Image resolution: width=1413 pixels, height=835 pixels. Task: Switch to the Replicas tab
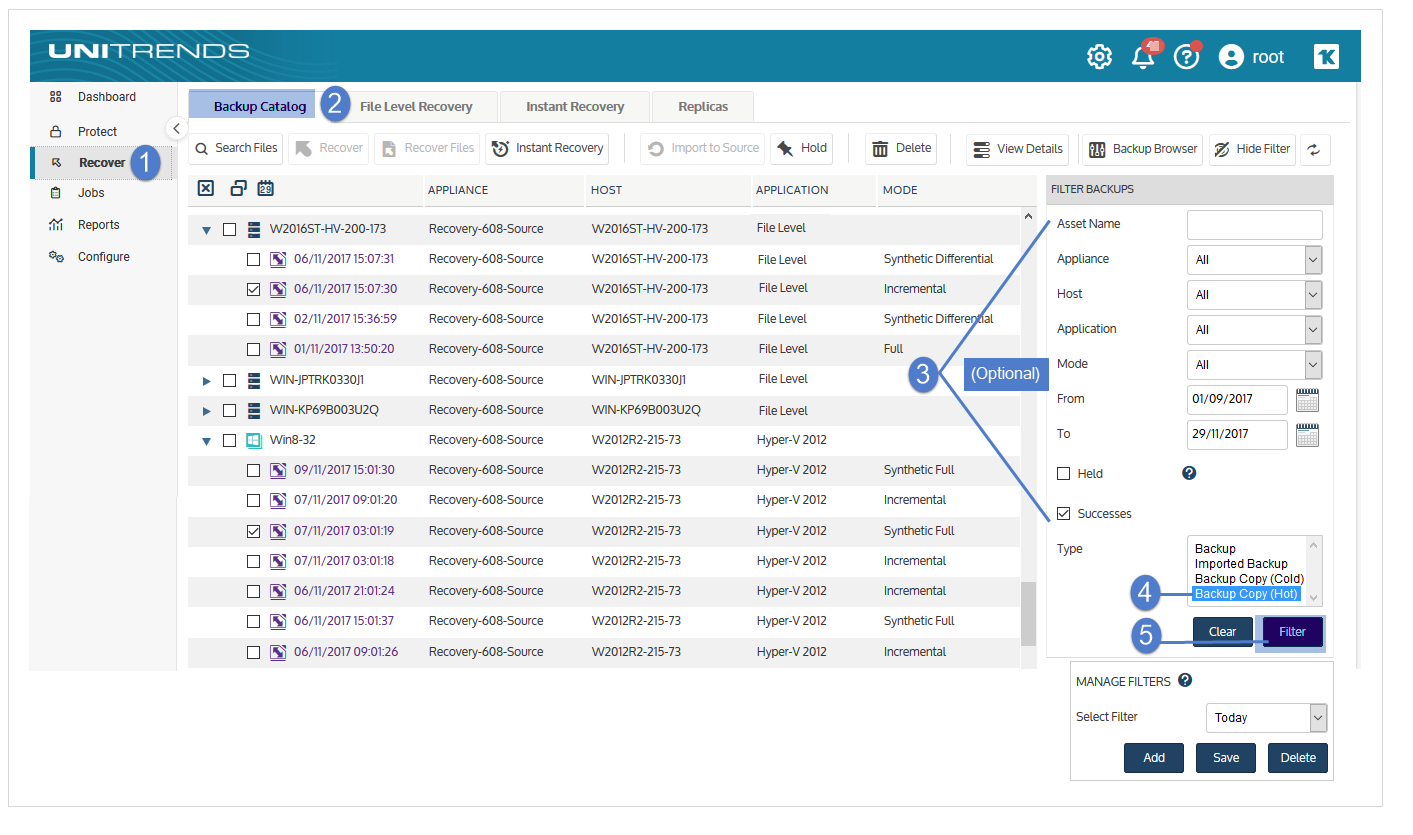click(703, 106)
